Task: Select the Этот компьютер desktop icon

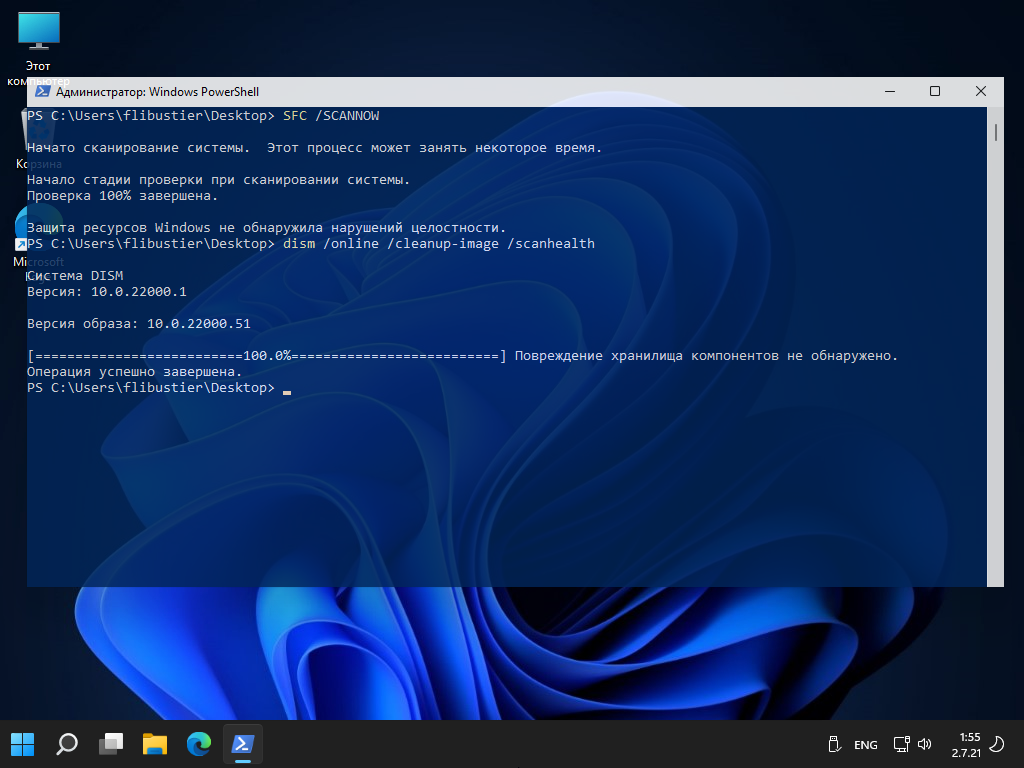Action: (38, 35)
